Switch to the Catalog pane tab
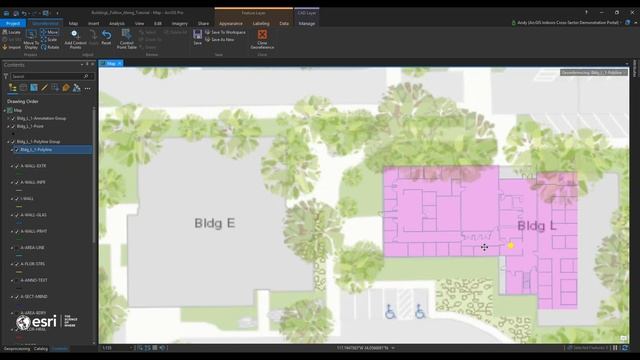 [41, 349]
